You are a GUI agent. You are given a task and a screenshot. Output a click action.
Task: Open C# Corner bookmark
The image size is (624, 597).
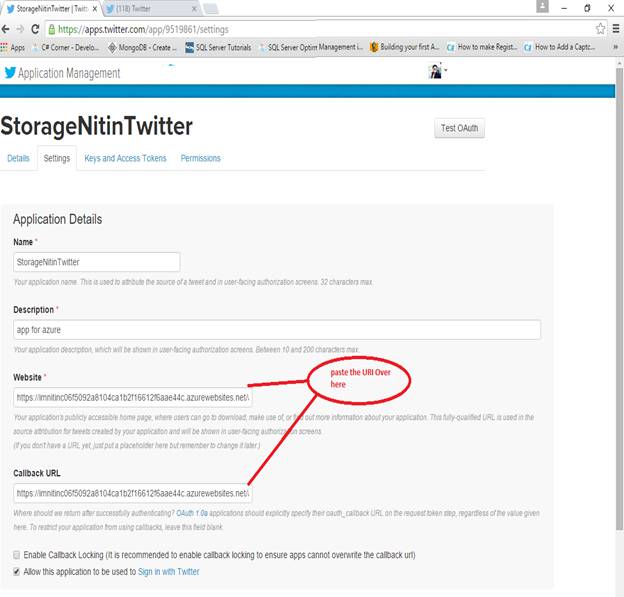click(x=65, y=47)
